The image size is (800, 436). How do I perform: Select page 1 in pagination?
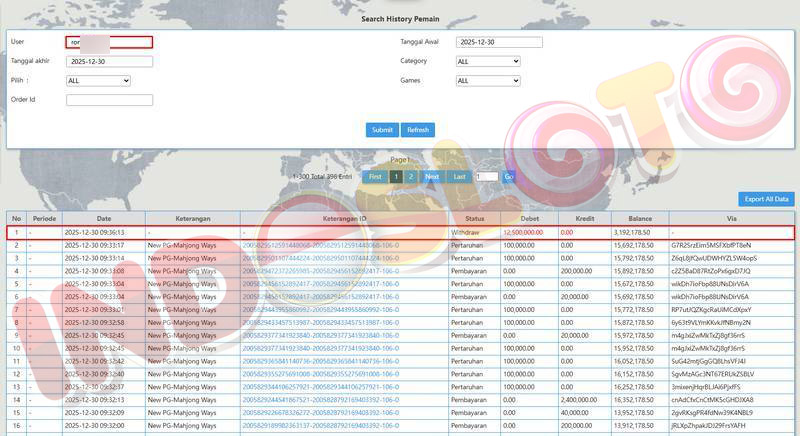[x=396, y=176]
